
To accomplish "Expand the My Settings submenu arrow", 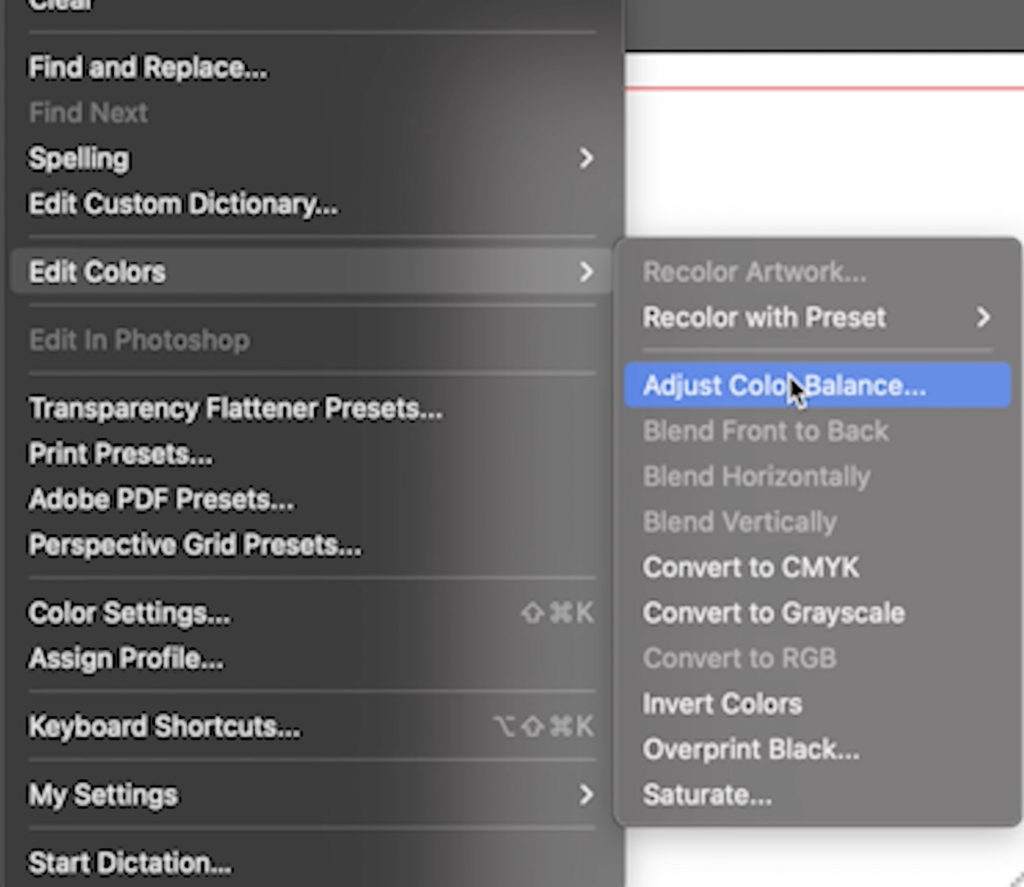I will point(586,794).
